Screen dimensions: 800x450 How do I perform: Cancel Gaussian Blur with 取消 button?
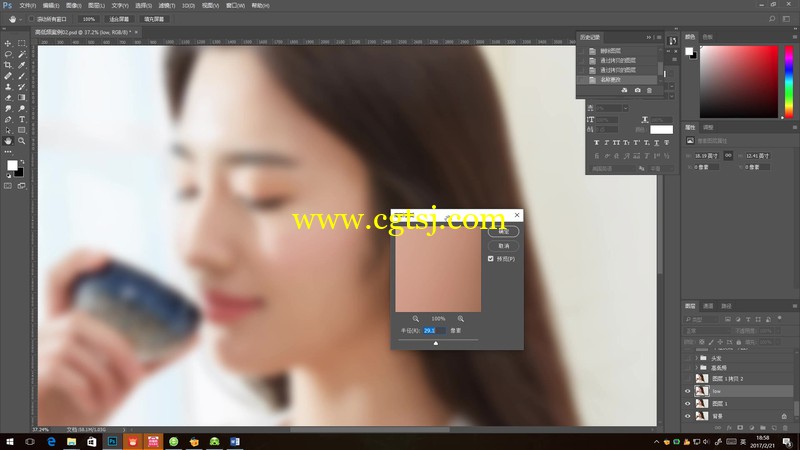click(504, 246)
